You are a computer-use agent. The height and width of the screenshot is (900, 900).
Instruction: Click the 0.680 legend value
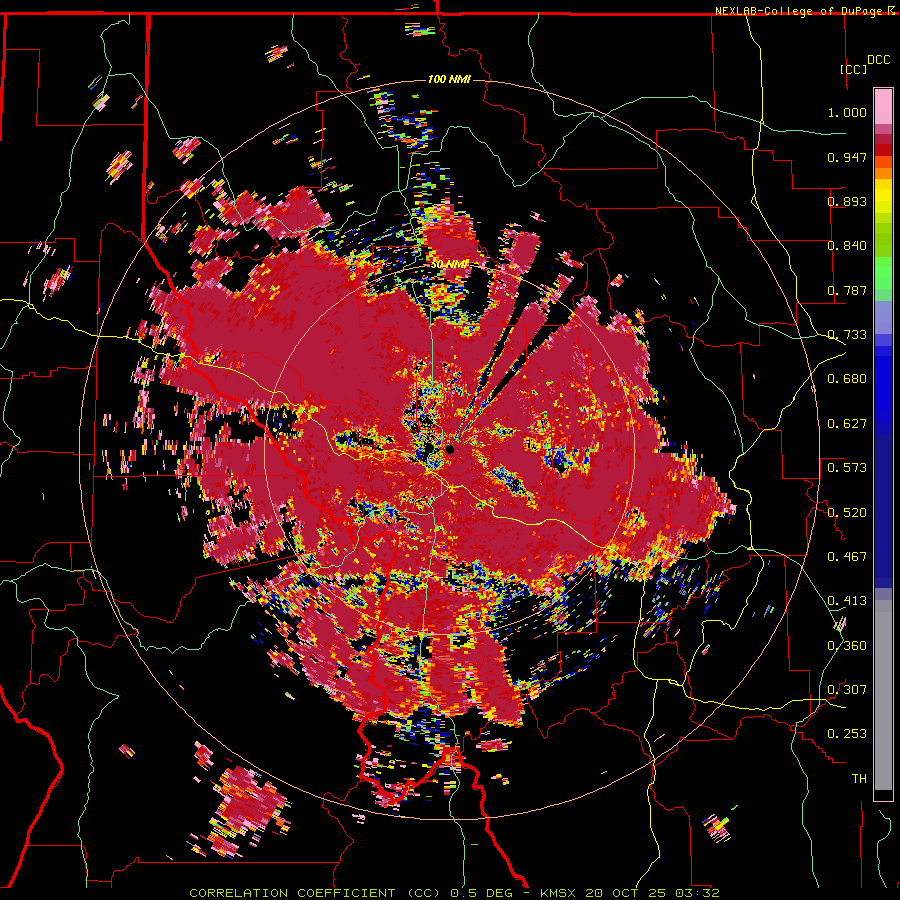pyautogui.click(x=847, y=379)
